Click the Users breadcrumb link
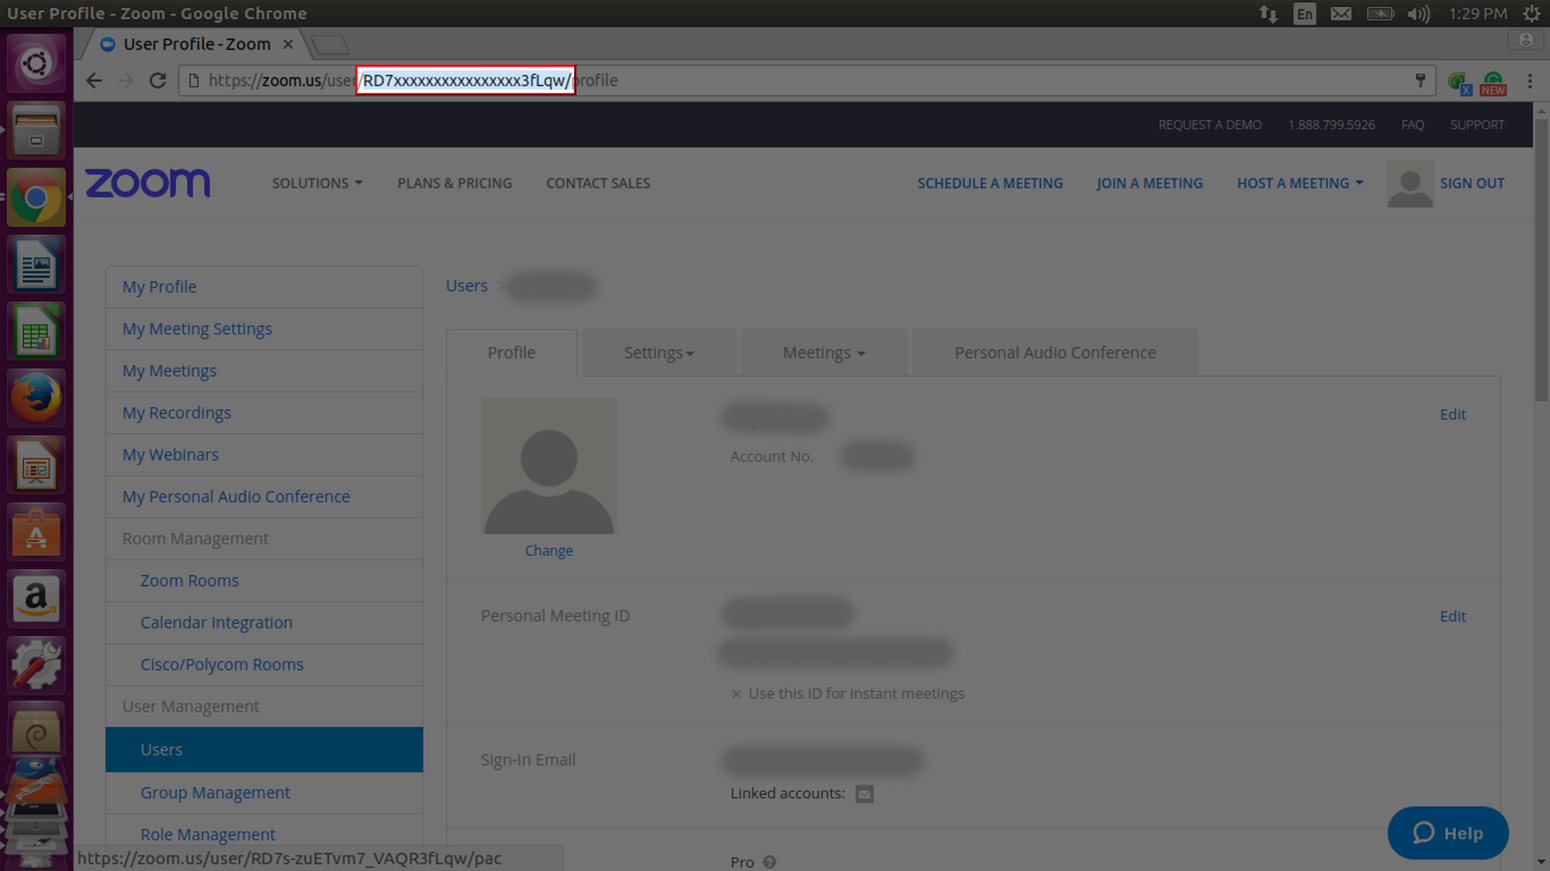1550x871 pixels. tap(466, 286)
